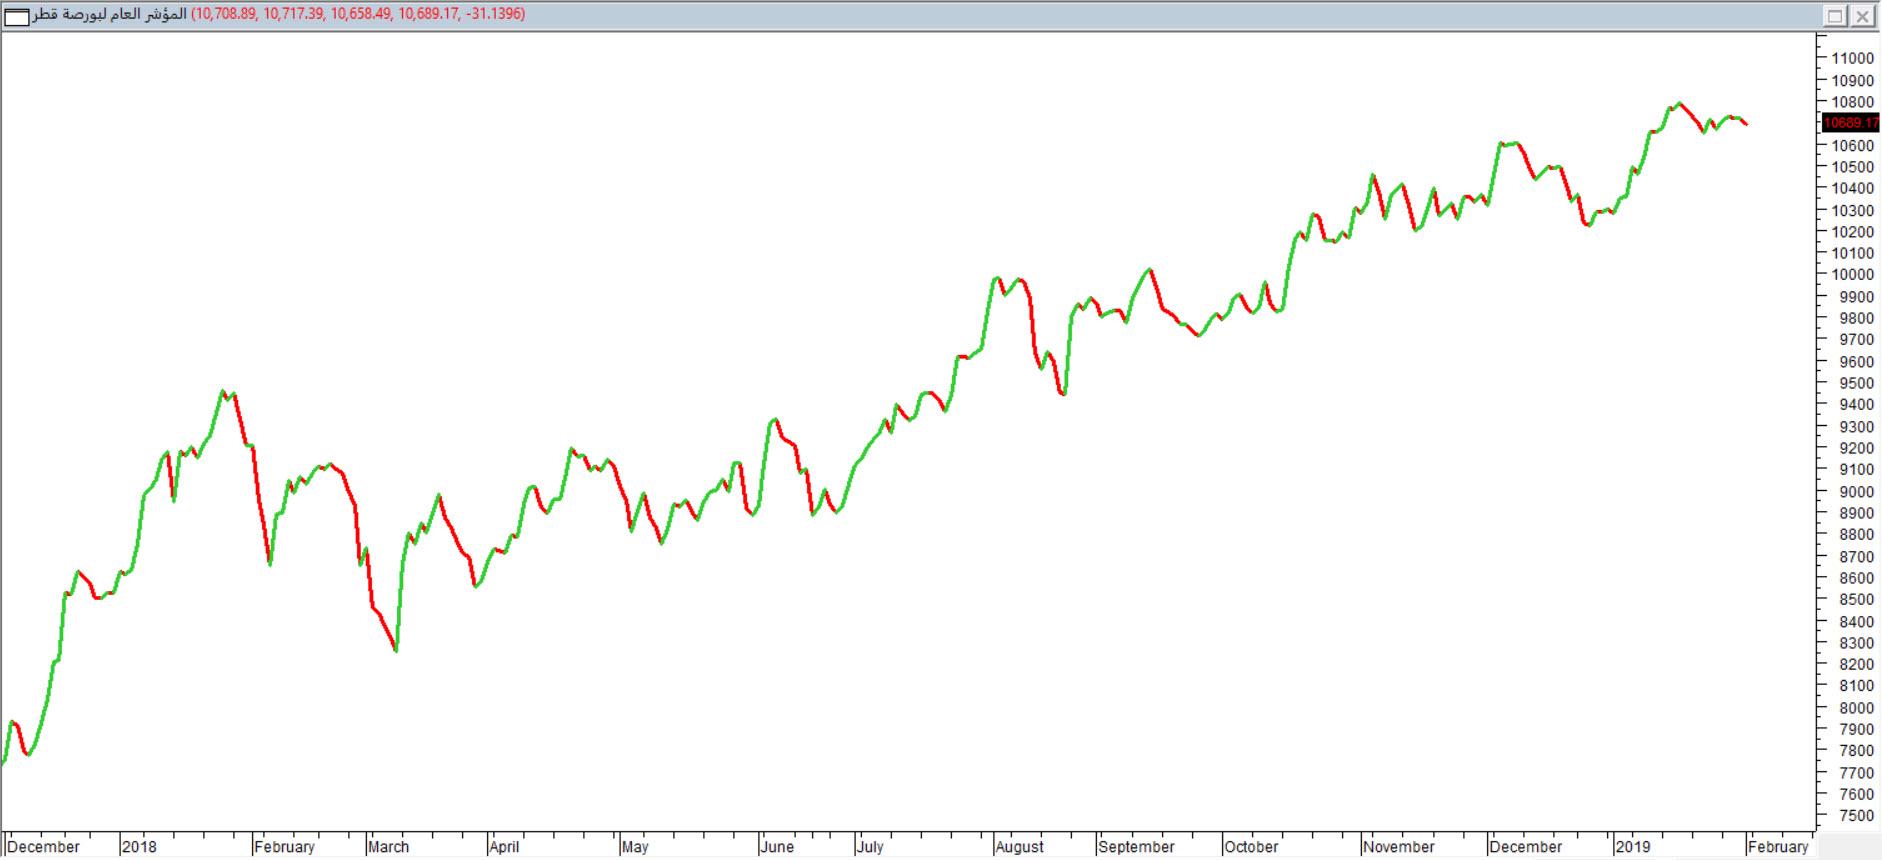Screen dimensions: 1882x860
Task: Click the low value 10,658.49 in the header
Action: 361,14
